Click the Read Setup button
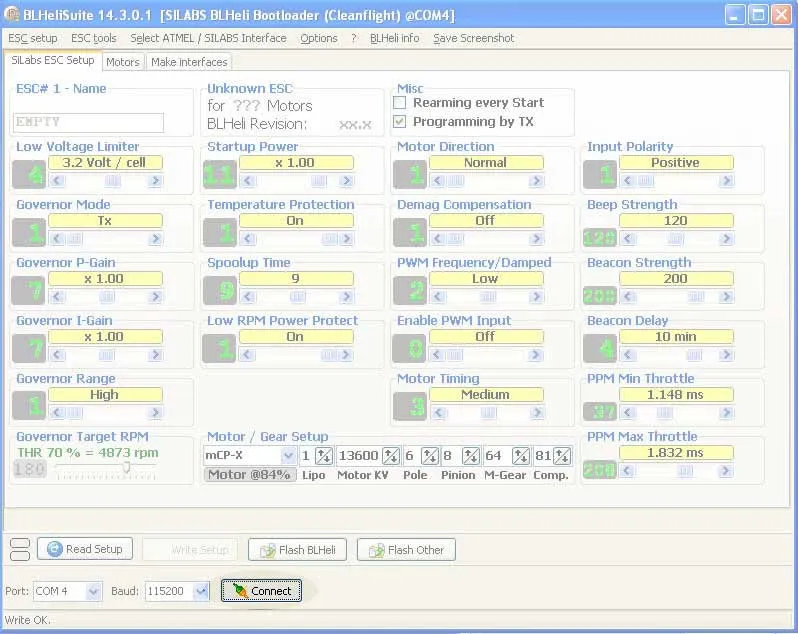The width and height of the screenshot is (798, 634). coord(85,549)
